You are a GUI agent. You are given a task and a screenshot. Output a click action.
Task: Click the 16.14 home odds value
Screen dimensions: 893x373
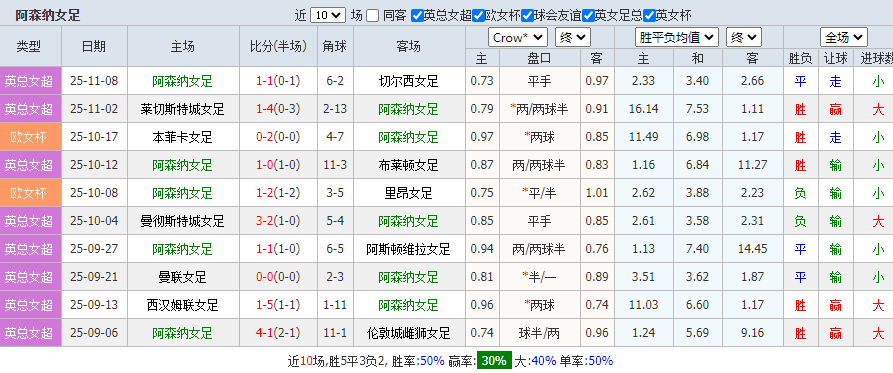click(644, 109)
